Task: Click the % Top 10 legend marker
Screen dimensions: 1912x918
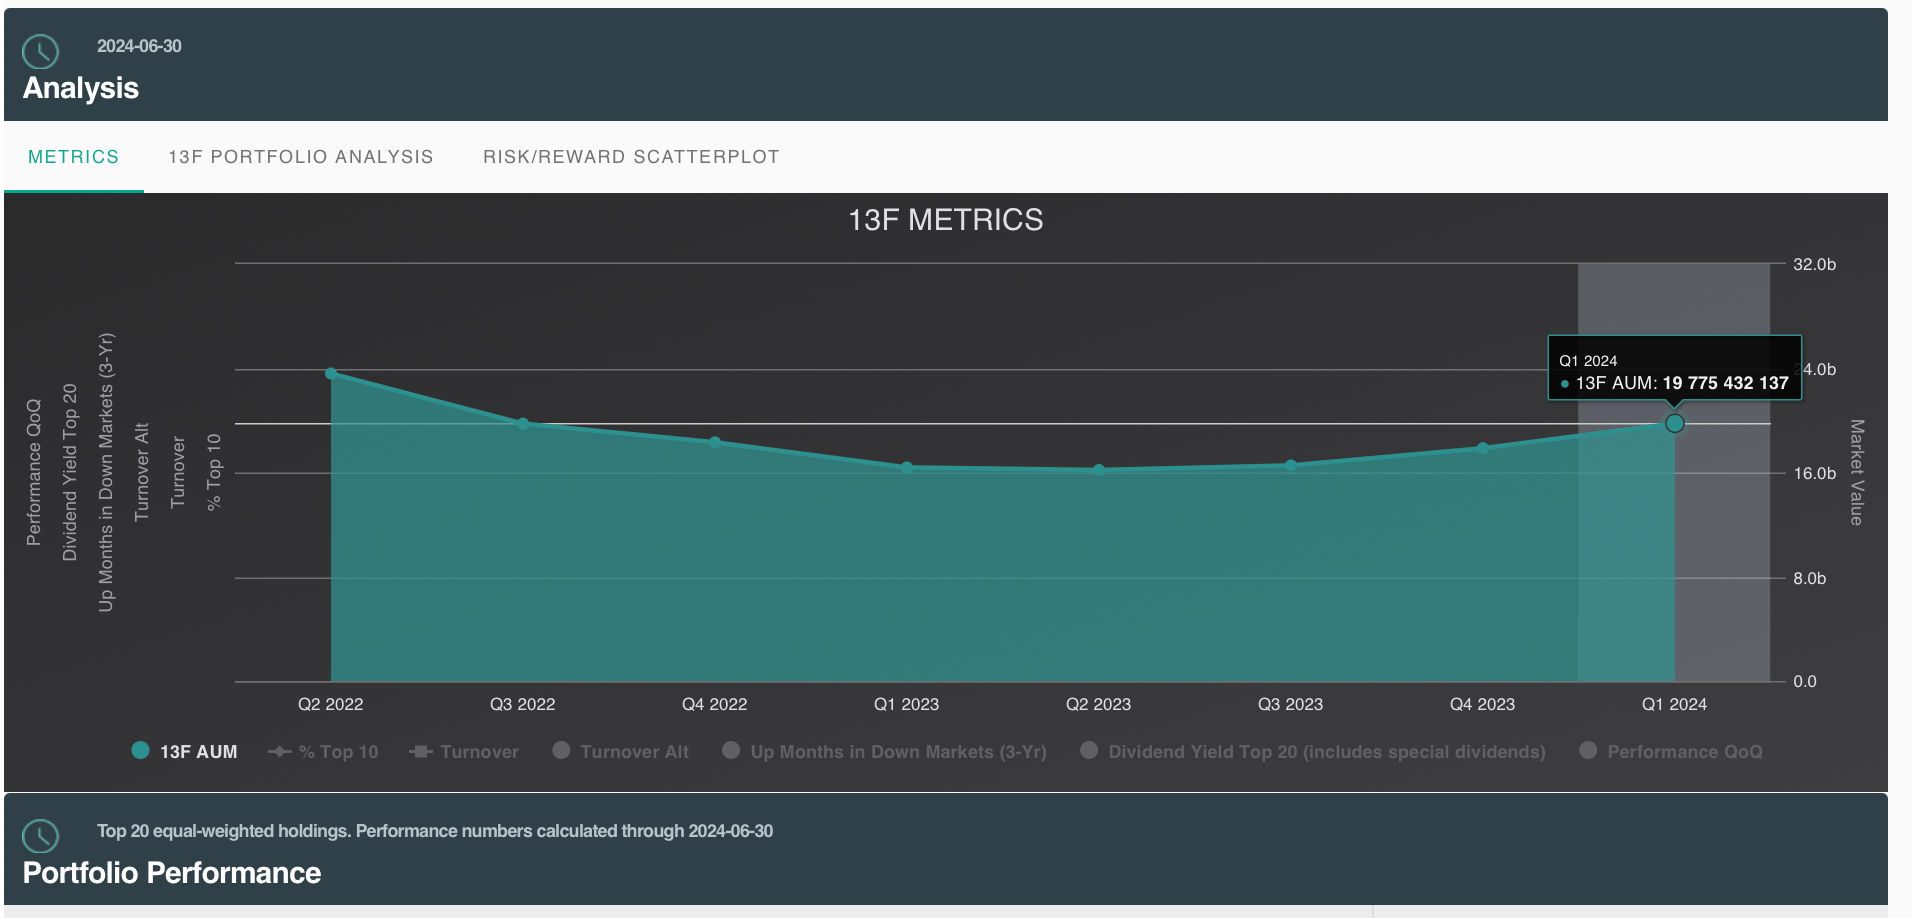Action: pos(280,751)
